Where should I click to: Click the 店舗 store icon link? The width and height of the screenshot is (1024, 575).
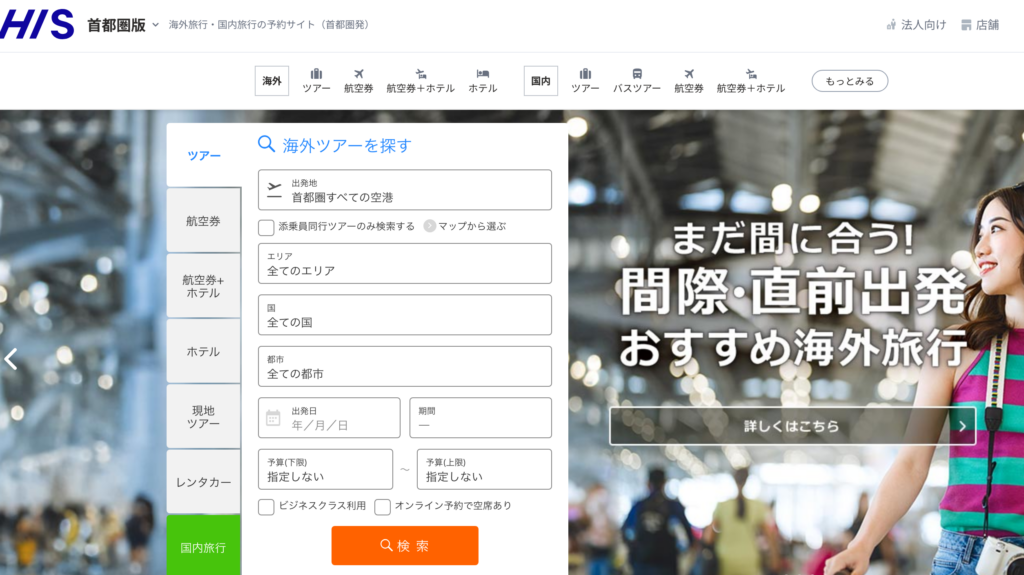tap(966, 25)
